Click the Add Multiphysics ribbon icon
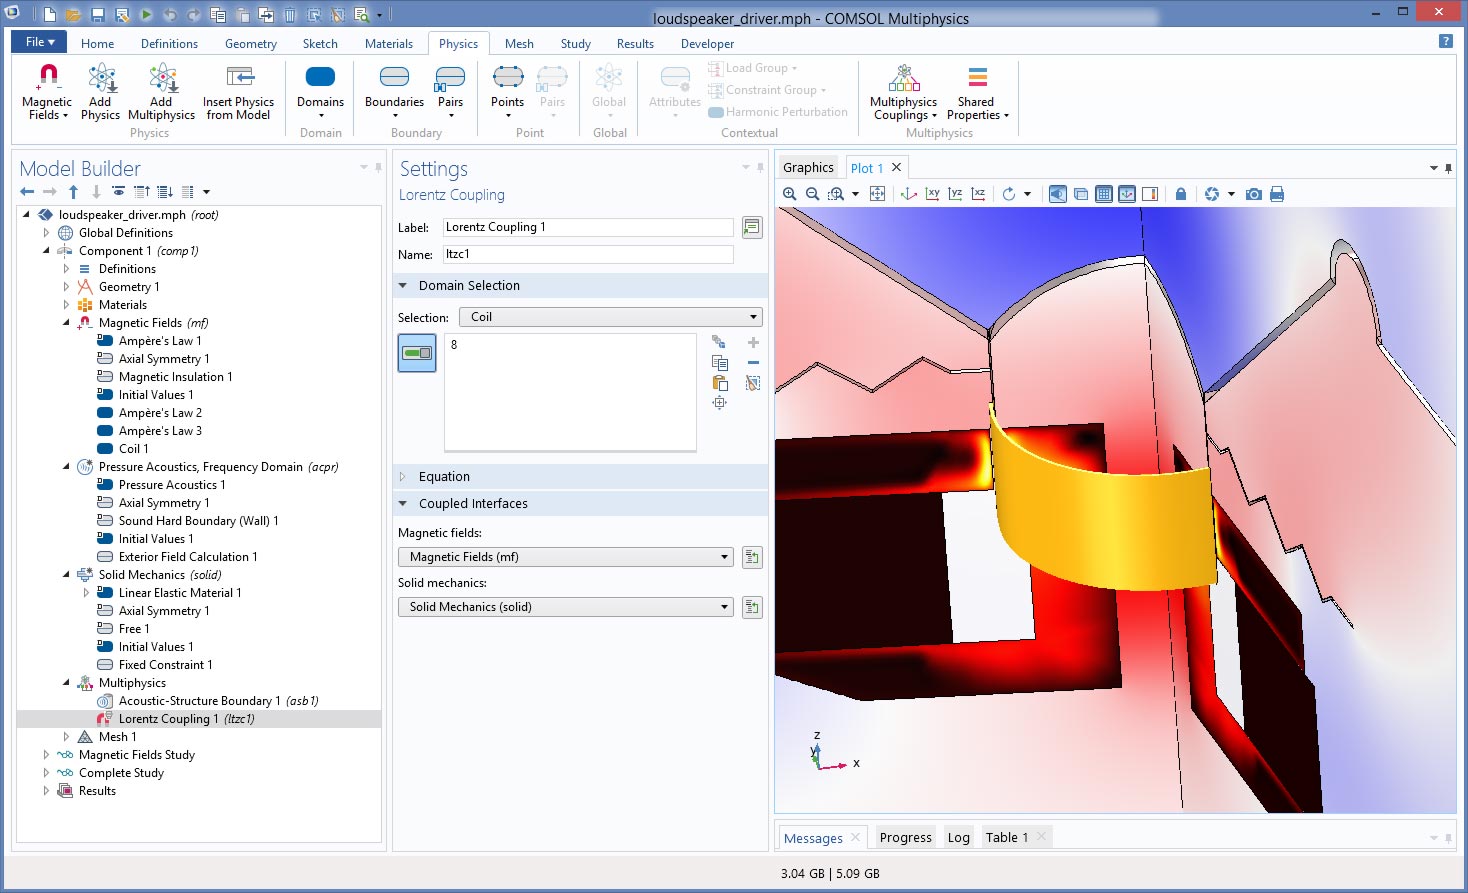1468x893 pixels. (161, 92)
